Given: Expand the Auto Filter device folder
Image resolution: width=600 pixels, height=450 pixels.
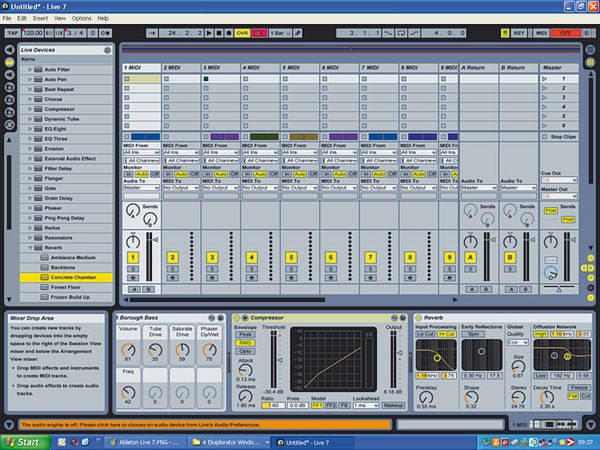Looking at the screenshot, I should click(32, 69).
